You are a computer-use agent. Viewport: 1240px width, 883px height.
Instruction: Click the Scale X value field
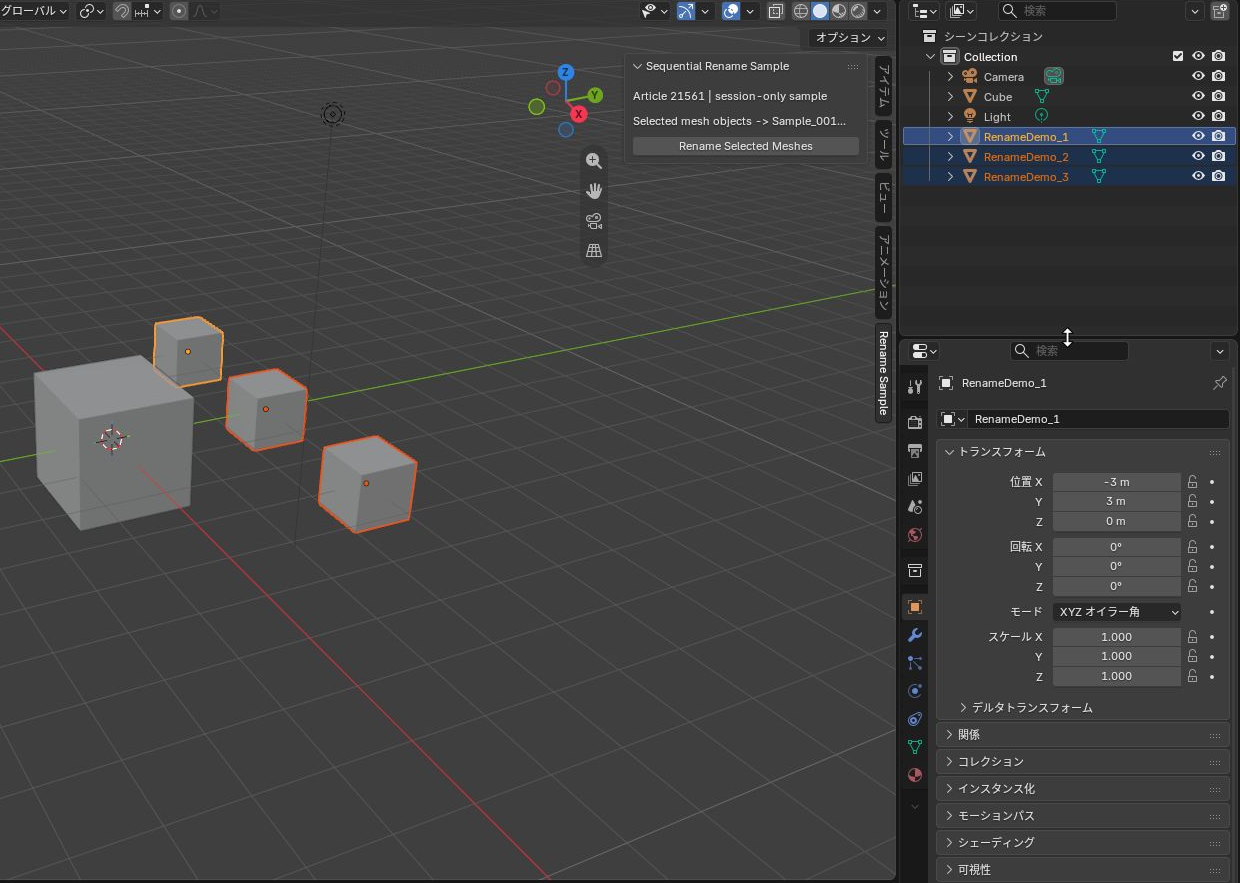pos(1117,637)
